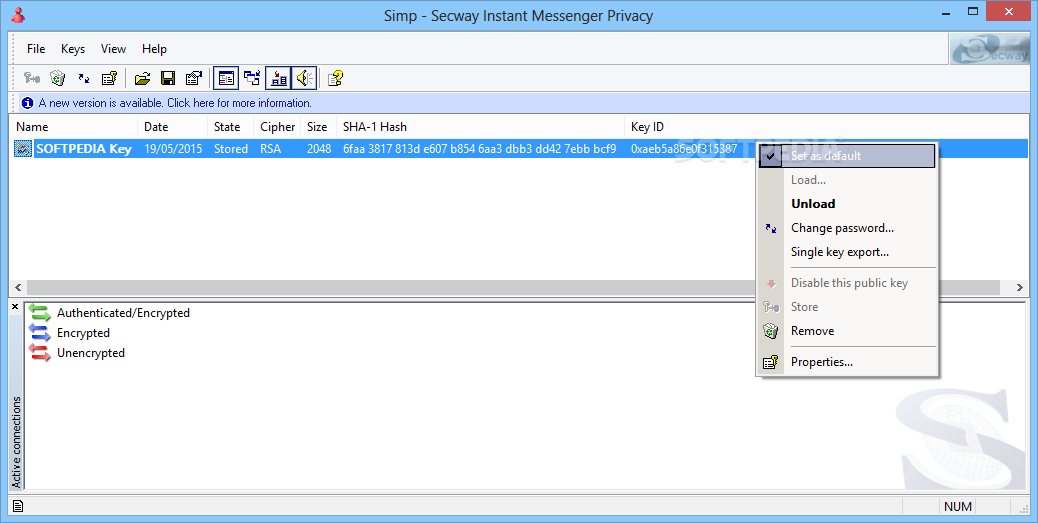
Task: Open the View menu
Action: (113, 49)
